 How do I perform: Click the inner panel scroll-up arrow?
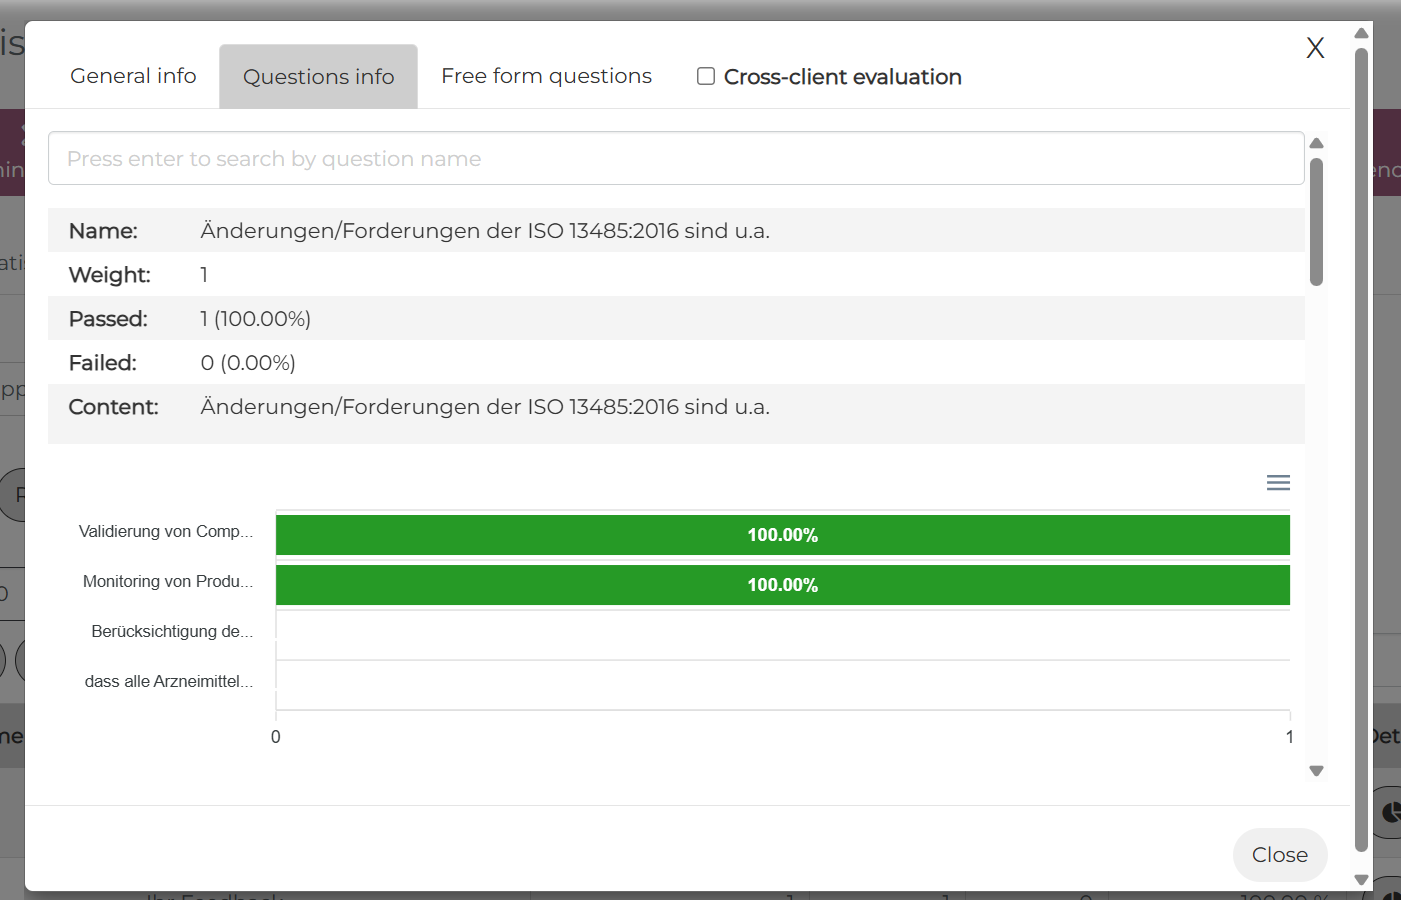(x=1316, y=143)
